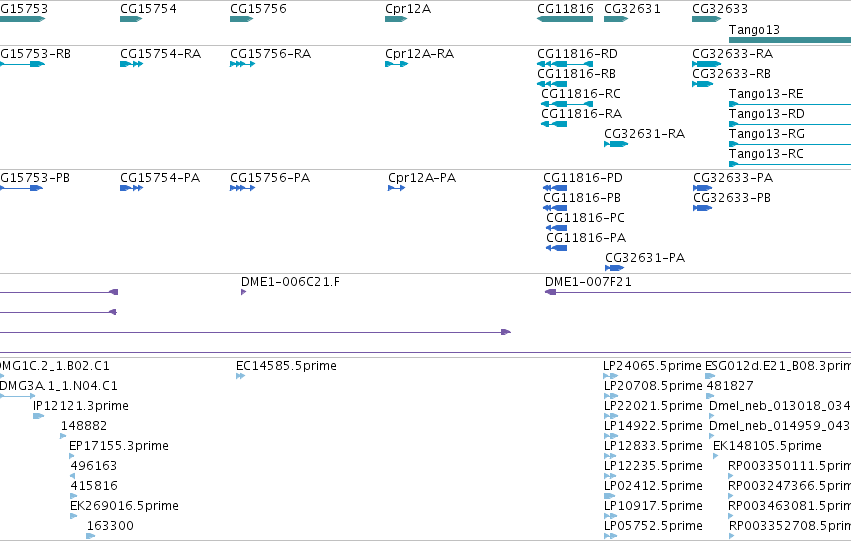Image resolution: width=851 pixels, height=541 pixels.
Task: Select CG11816-RB transcript label
Action: 576,74
